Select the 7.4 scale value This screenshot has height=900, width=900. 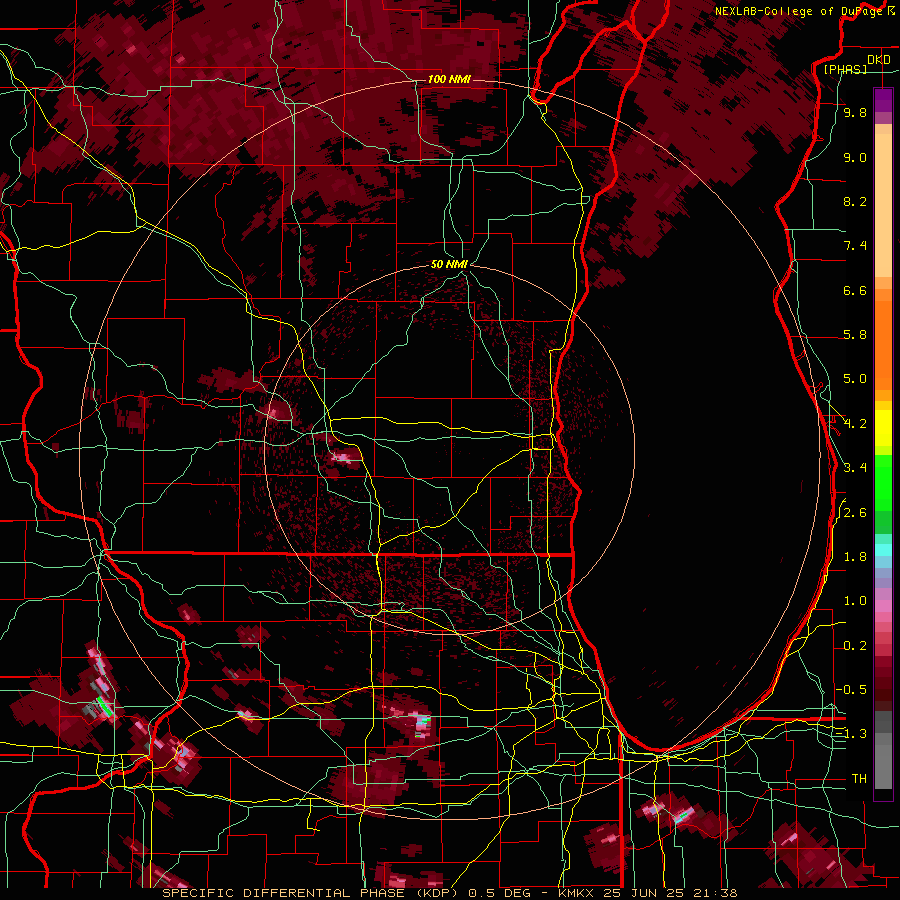click(x=855, y=246)
